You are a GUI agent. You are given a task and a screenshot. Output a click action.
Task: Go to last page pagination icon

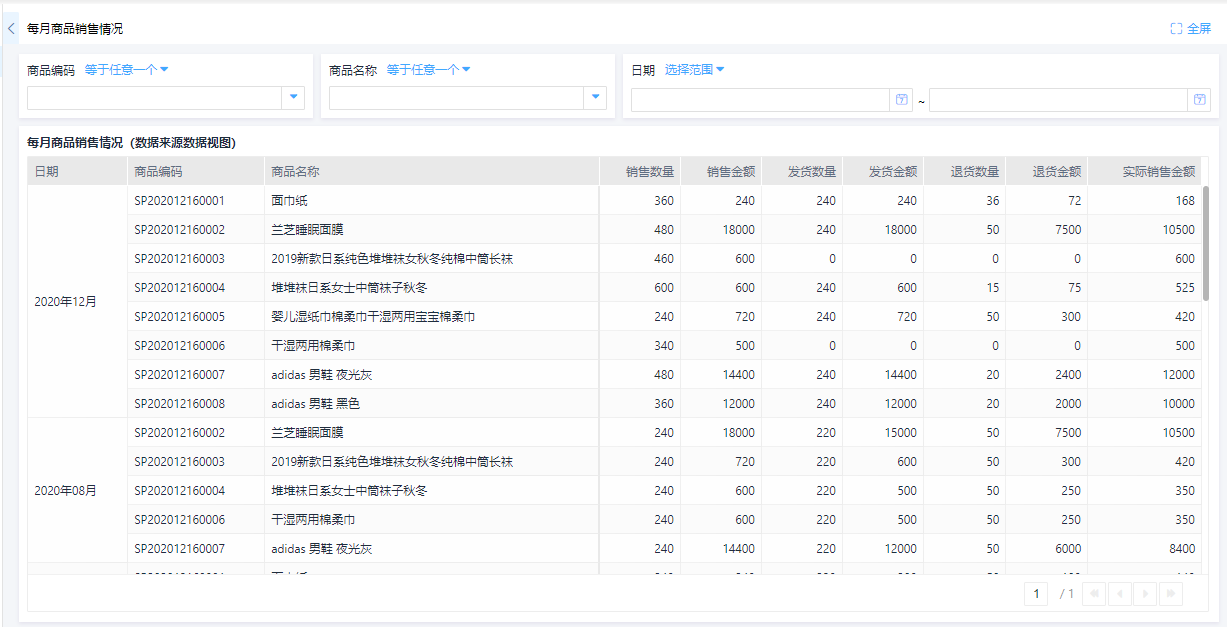point(1170,594)
